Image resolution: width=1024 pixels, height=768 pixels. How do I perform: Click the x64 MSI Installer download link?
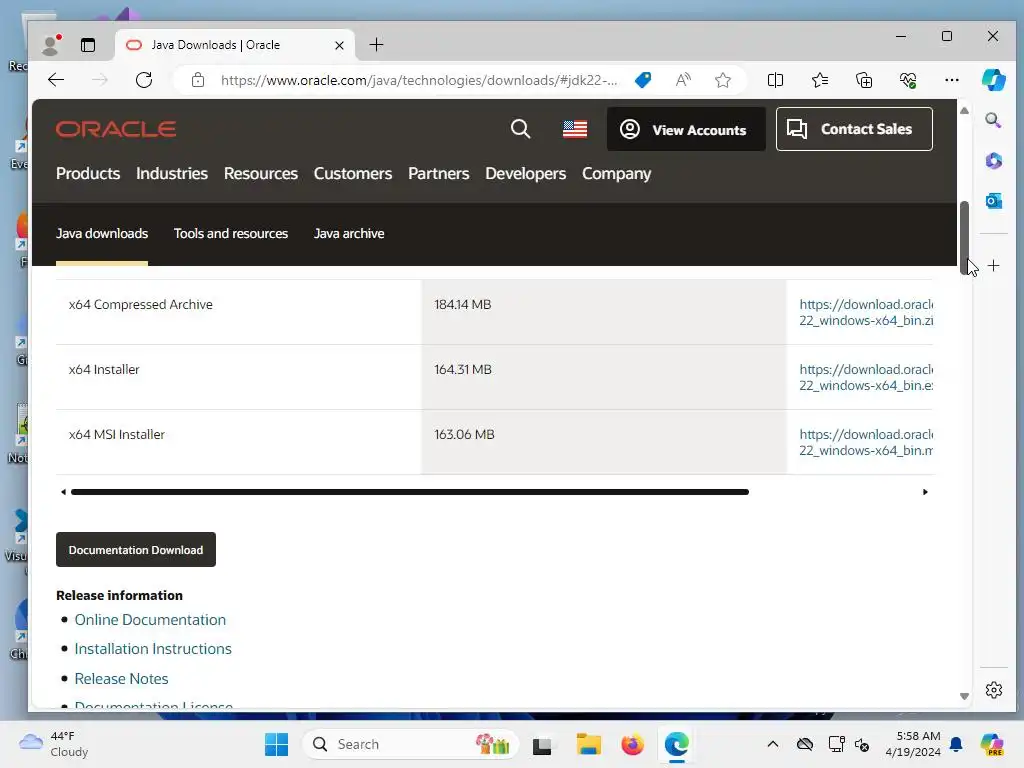866,442
